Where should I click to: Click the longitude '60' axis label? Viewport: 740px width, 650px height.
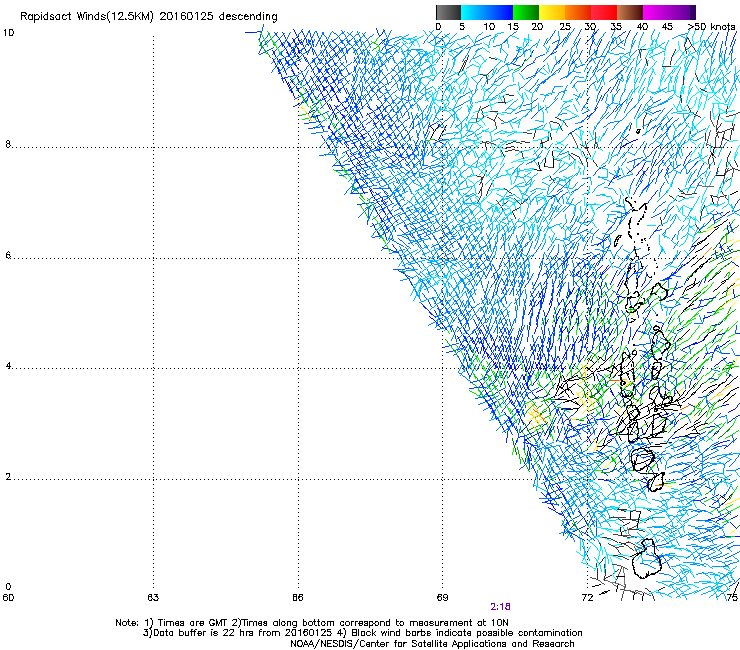coord(8,598)
